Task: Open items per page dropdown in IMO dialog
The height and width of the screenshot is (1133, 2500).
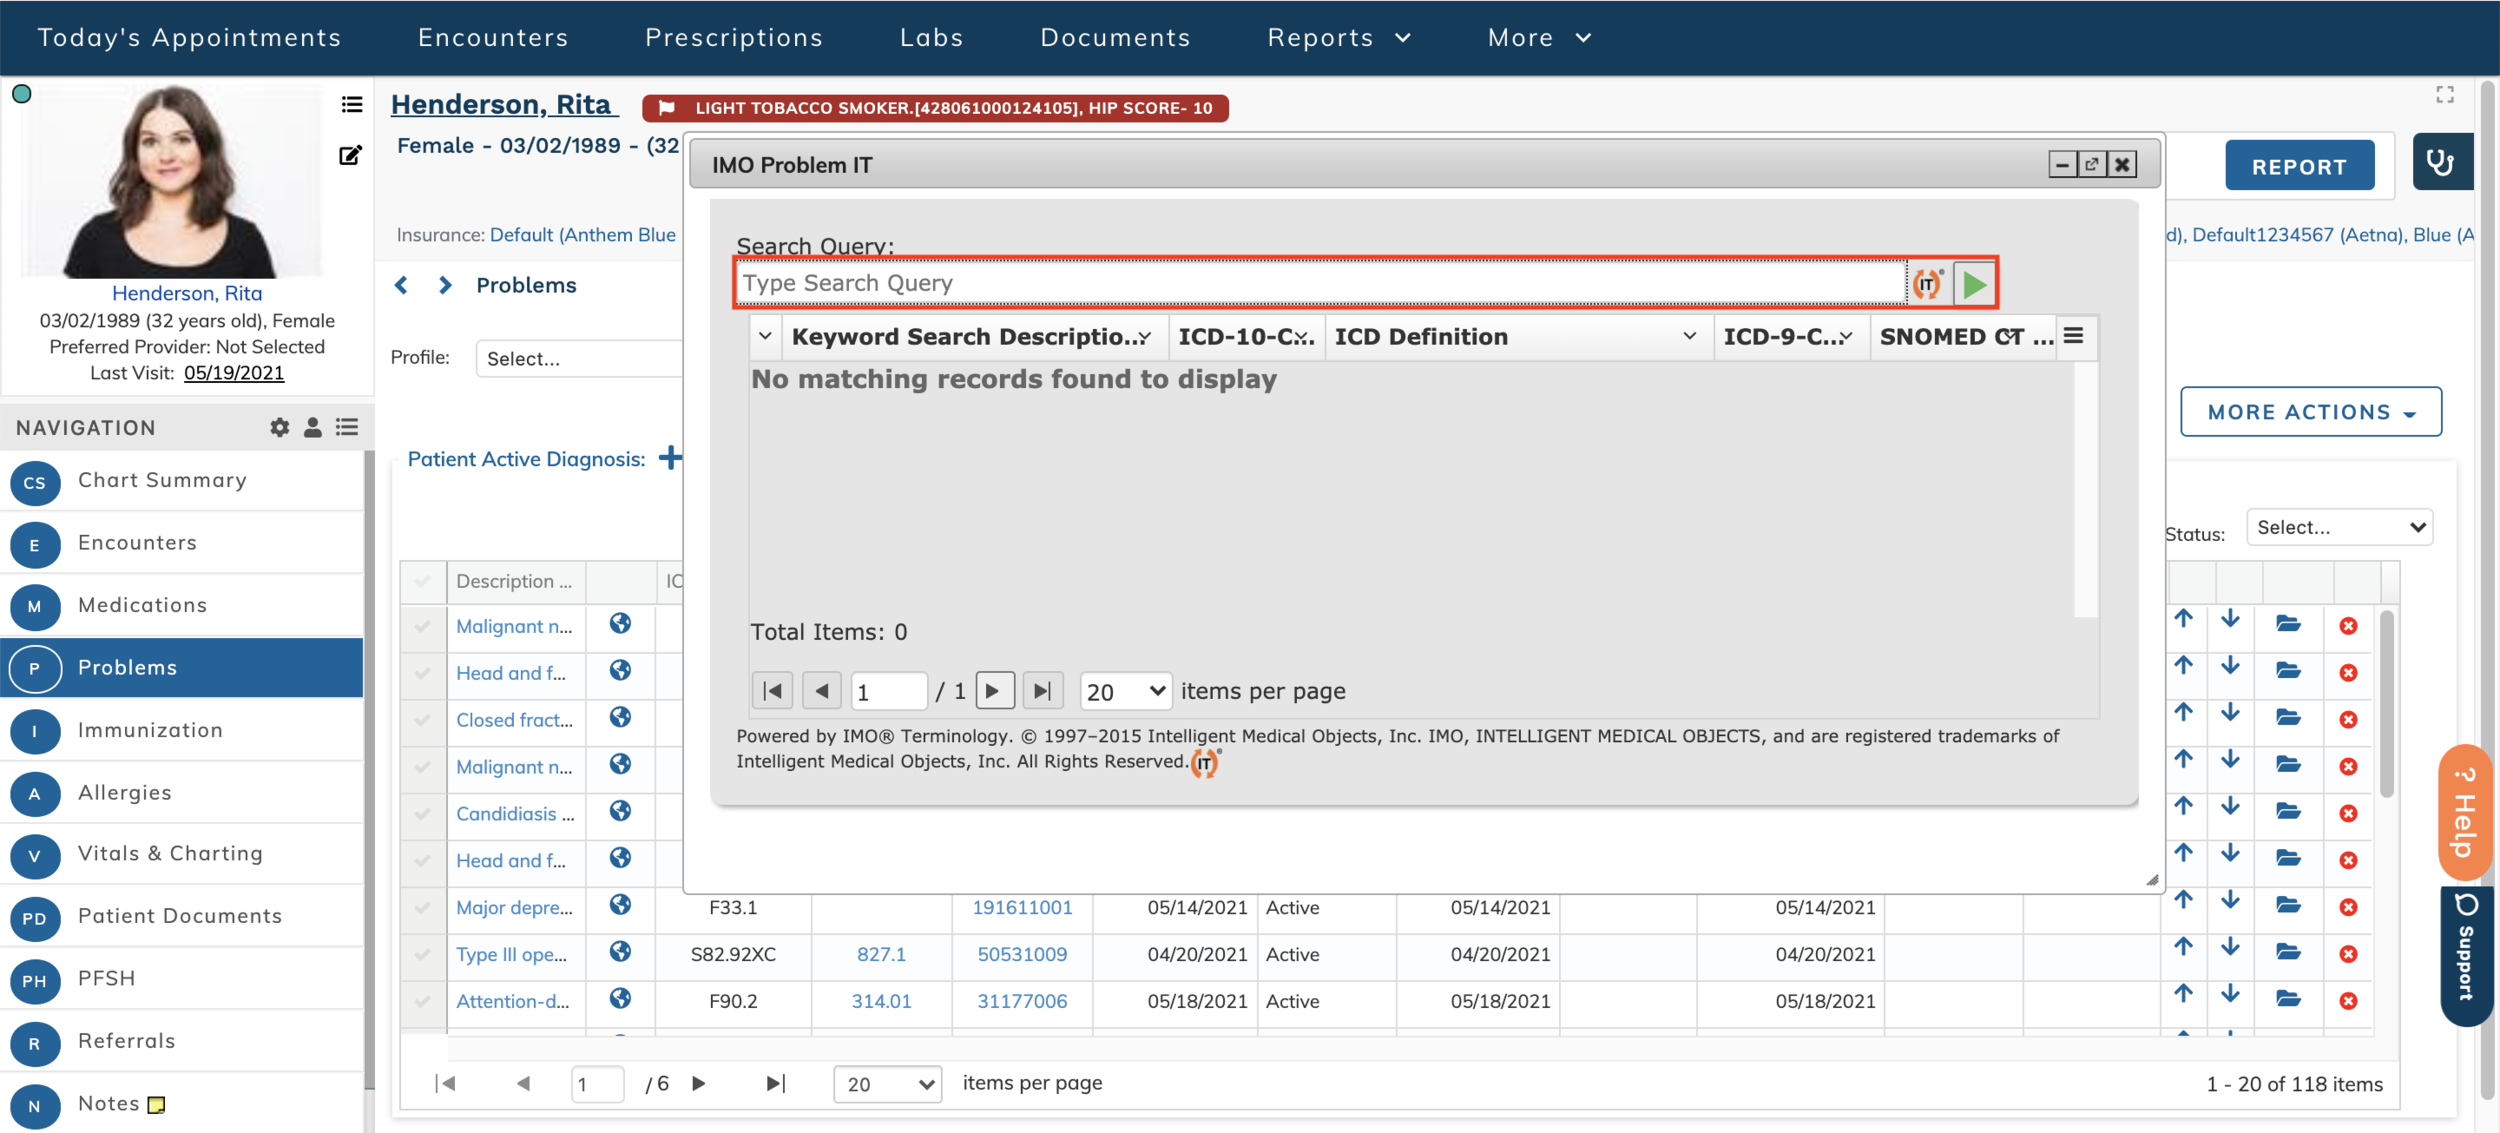Action: click(x=1125, y=691)
